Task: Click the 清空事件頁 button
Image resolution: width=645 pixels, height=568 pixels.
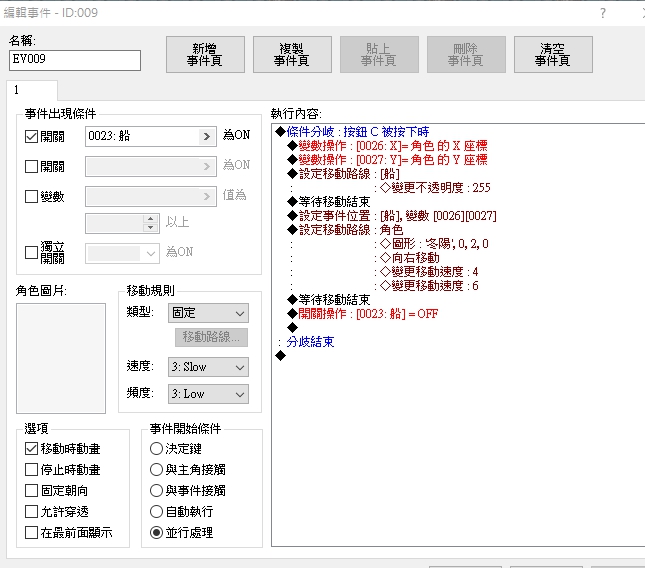Action: (x=553, y=54)
